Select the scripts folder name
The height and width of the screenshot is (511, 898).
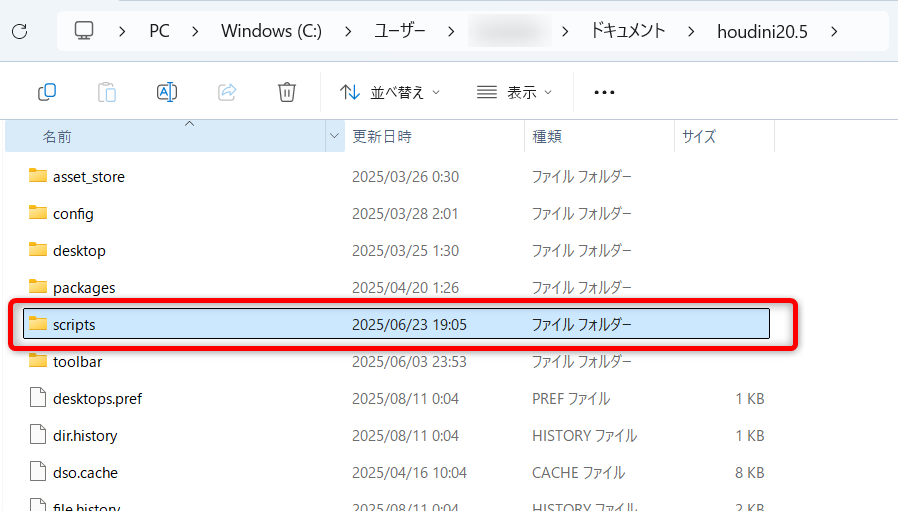(74, 325)
